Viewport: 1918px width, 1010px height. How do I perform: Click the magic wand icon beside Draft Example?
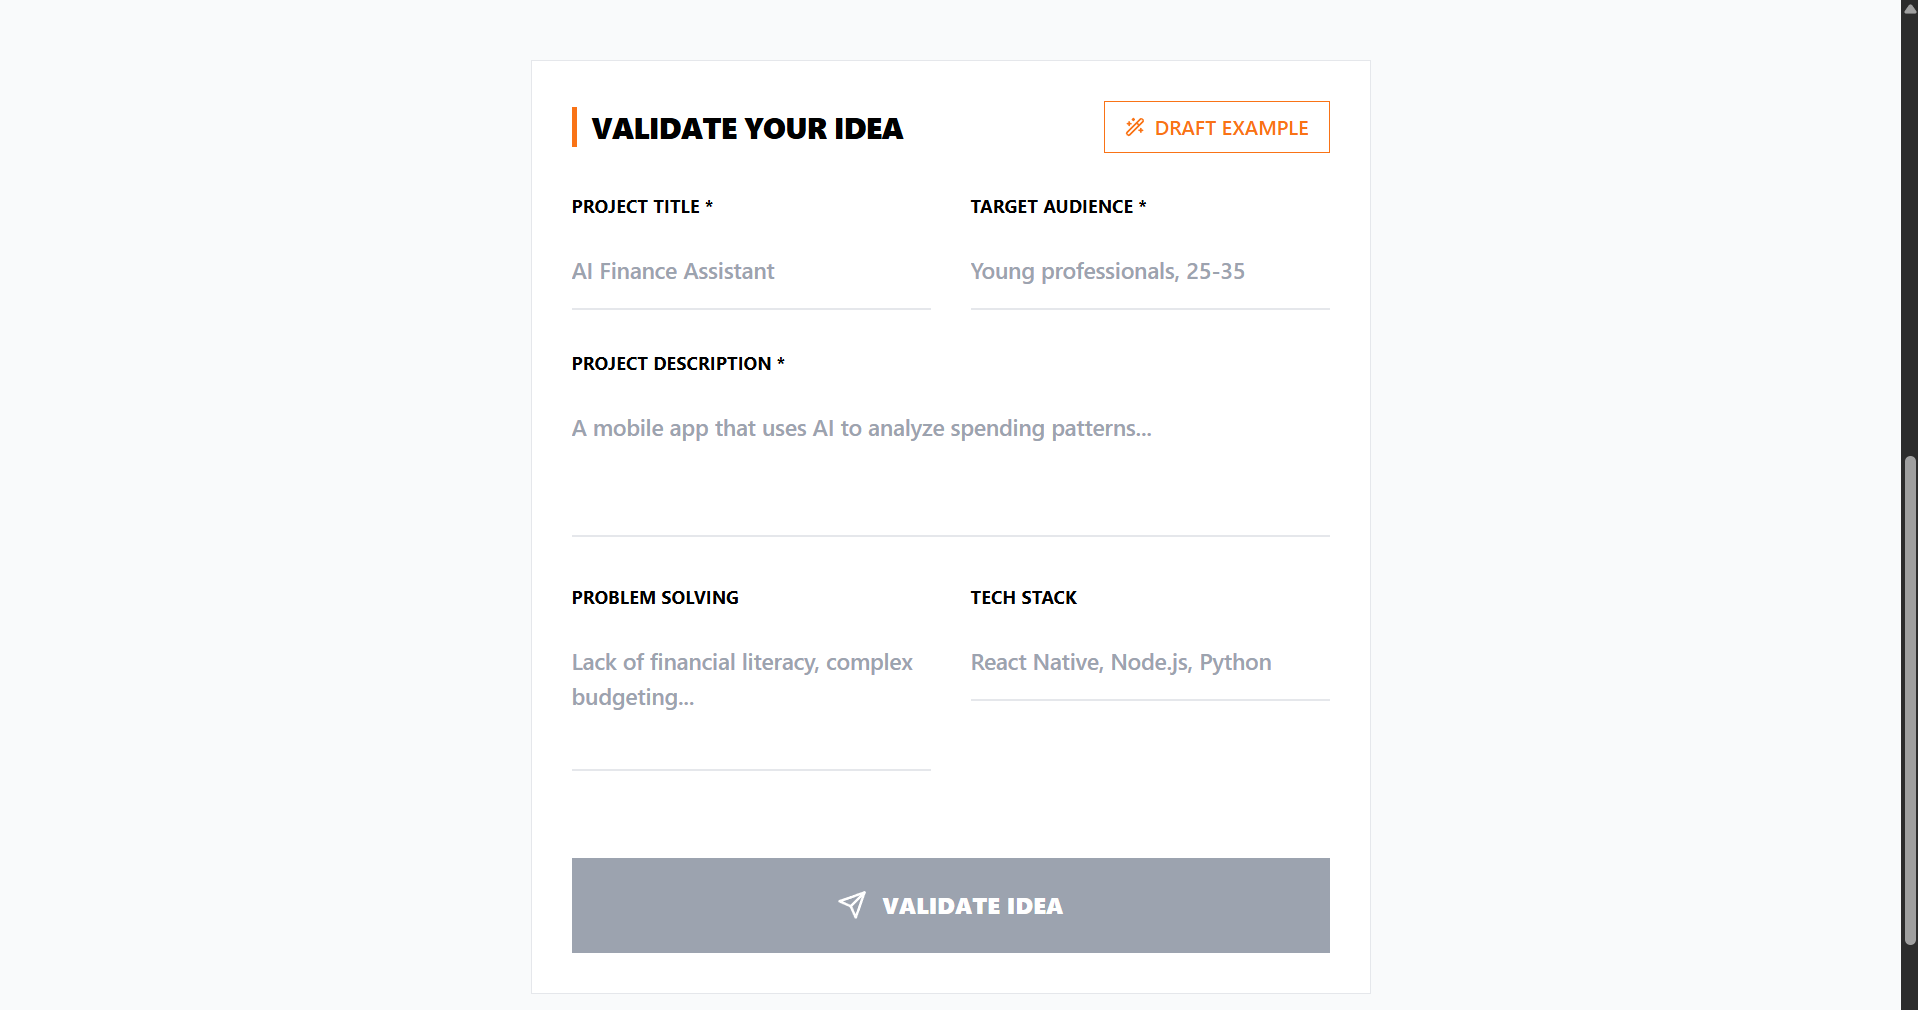point(1134,127)
